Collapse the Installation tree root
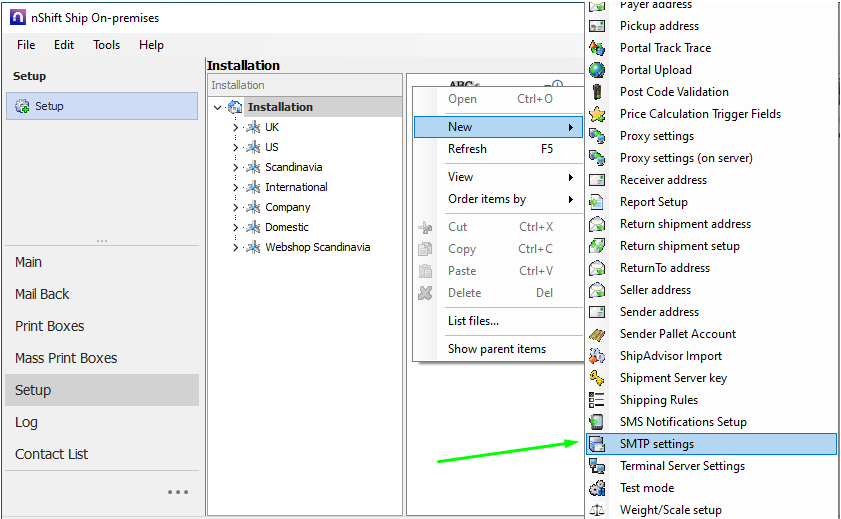Viewport: 841px width, 519px height. coord(217,107)
